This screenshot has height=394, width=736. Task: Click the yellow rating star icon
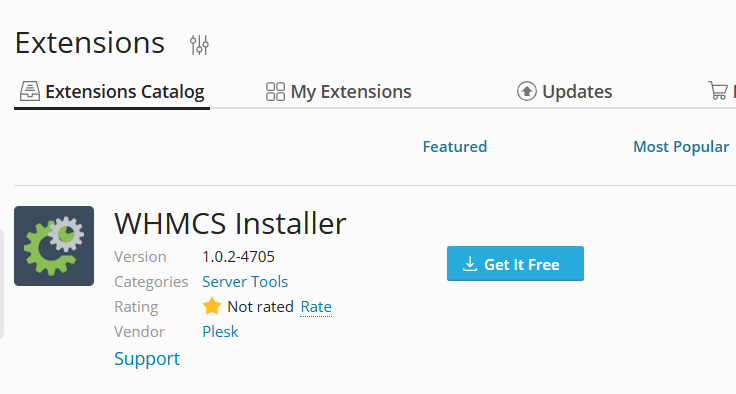point(212,306)
